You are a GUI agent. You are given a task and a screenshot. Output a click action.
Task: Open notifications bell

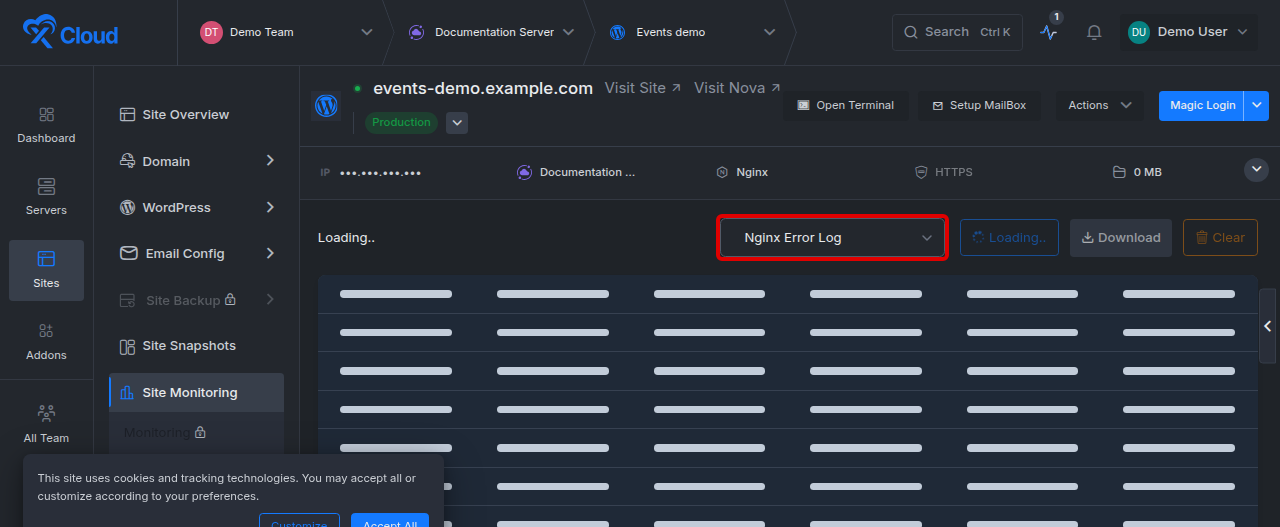1094,32
